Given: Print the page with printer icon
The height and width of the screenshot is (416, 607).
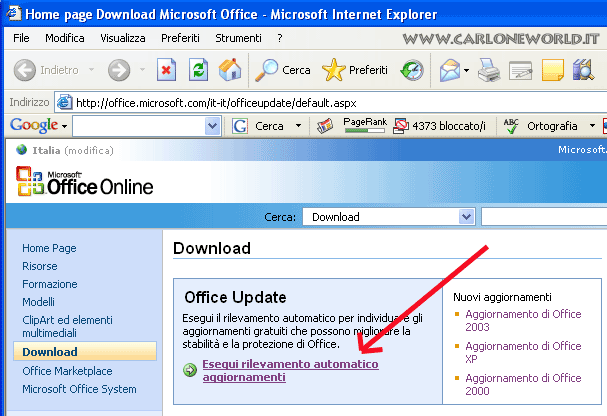Looking at the screenshot, I should [489, 70].
